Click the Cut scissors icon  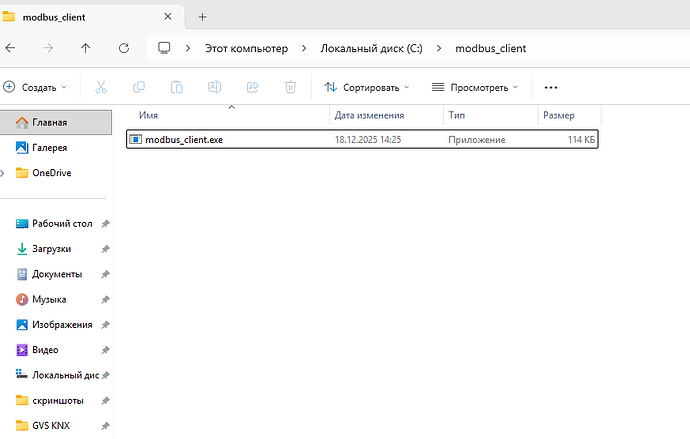click(x=101, y=87)
